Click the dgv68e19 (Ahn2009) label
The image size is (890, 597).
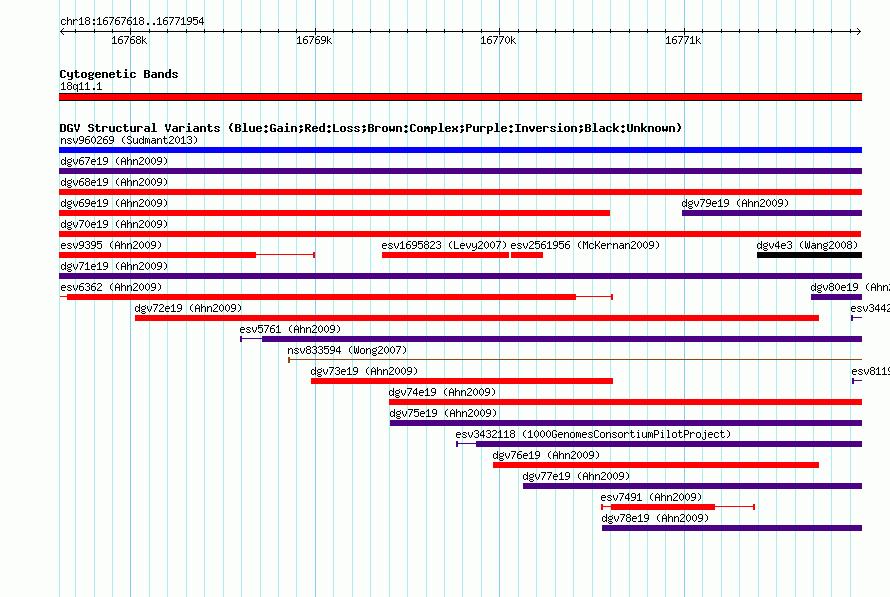(114, 182)
